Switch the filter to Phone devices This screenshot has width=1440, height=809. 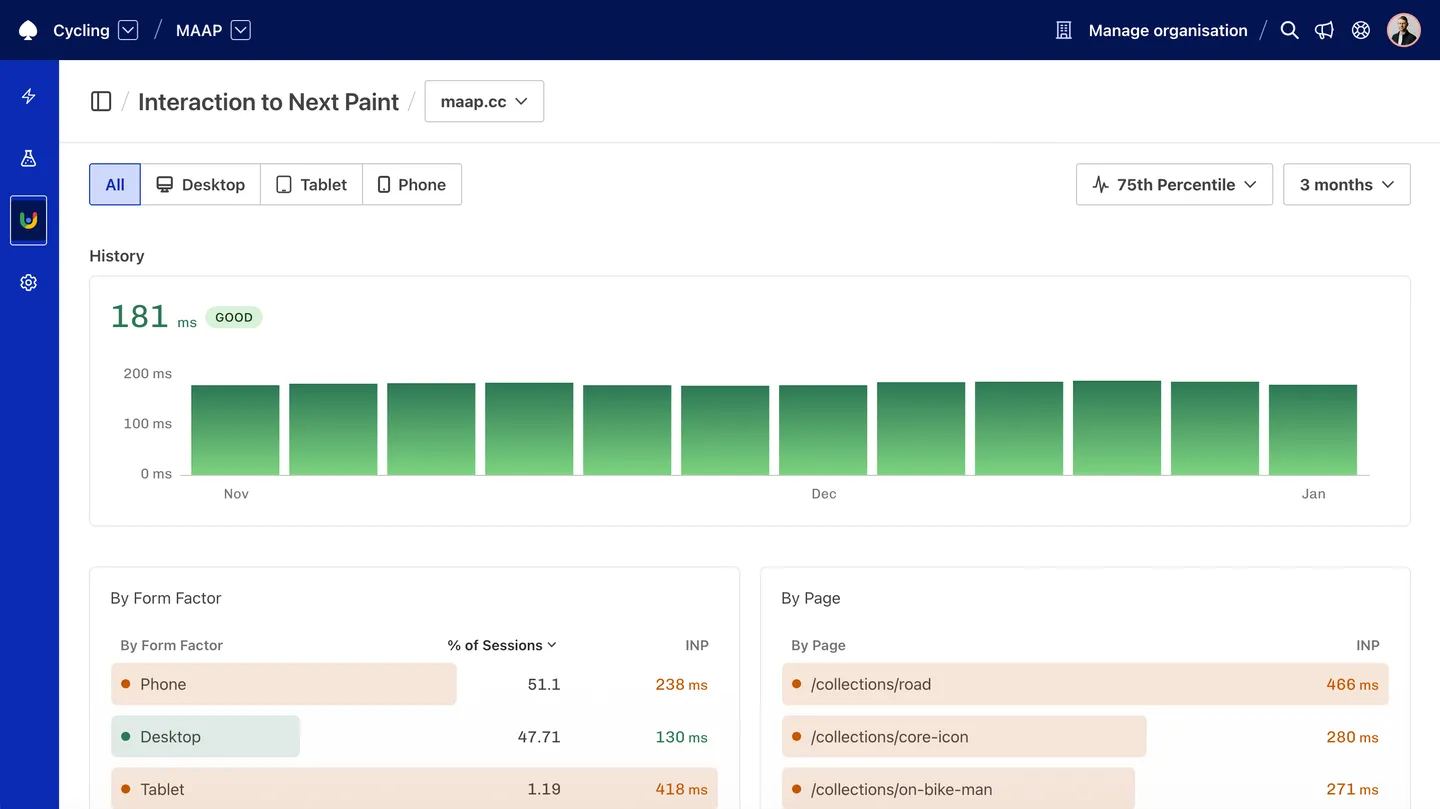[x=412, y=184]
